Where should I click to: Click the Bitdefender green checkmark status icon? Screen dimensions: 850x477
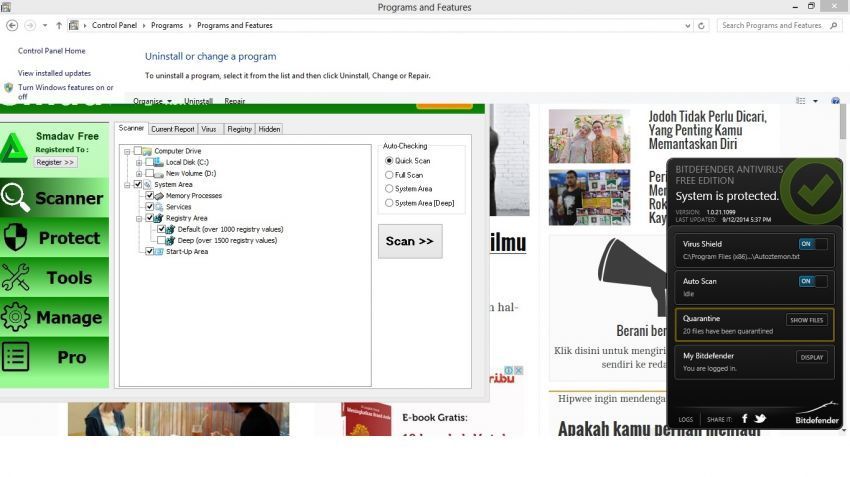point(812,190)
